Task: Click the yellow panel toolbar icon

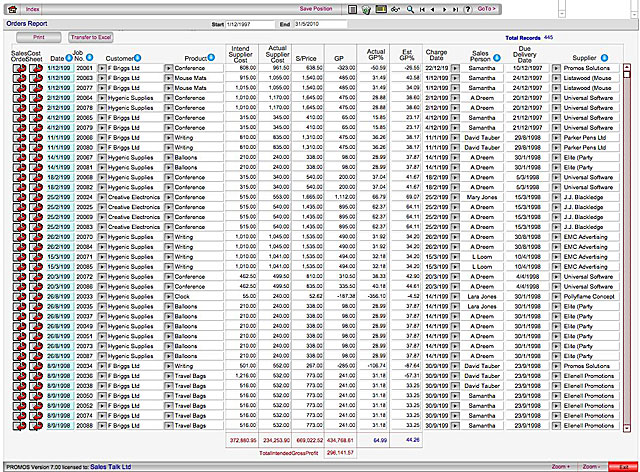Action: [381, 9]
